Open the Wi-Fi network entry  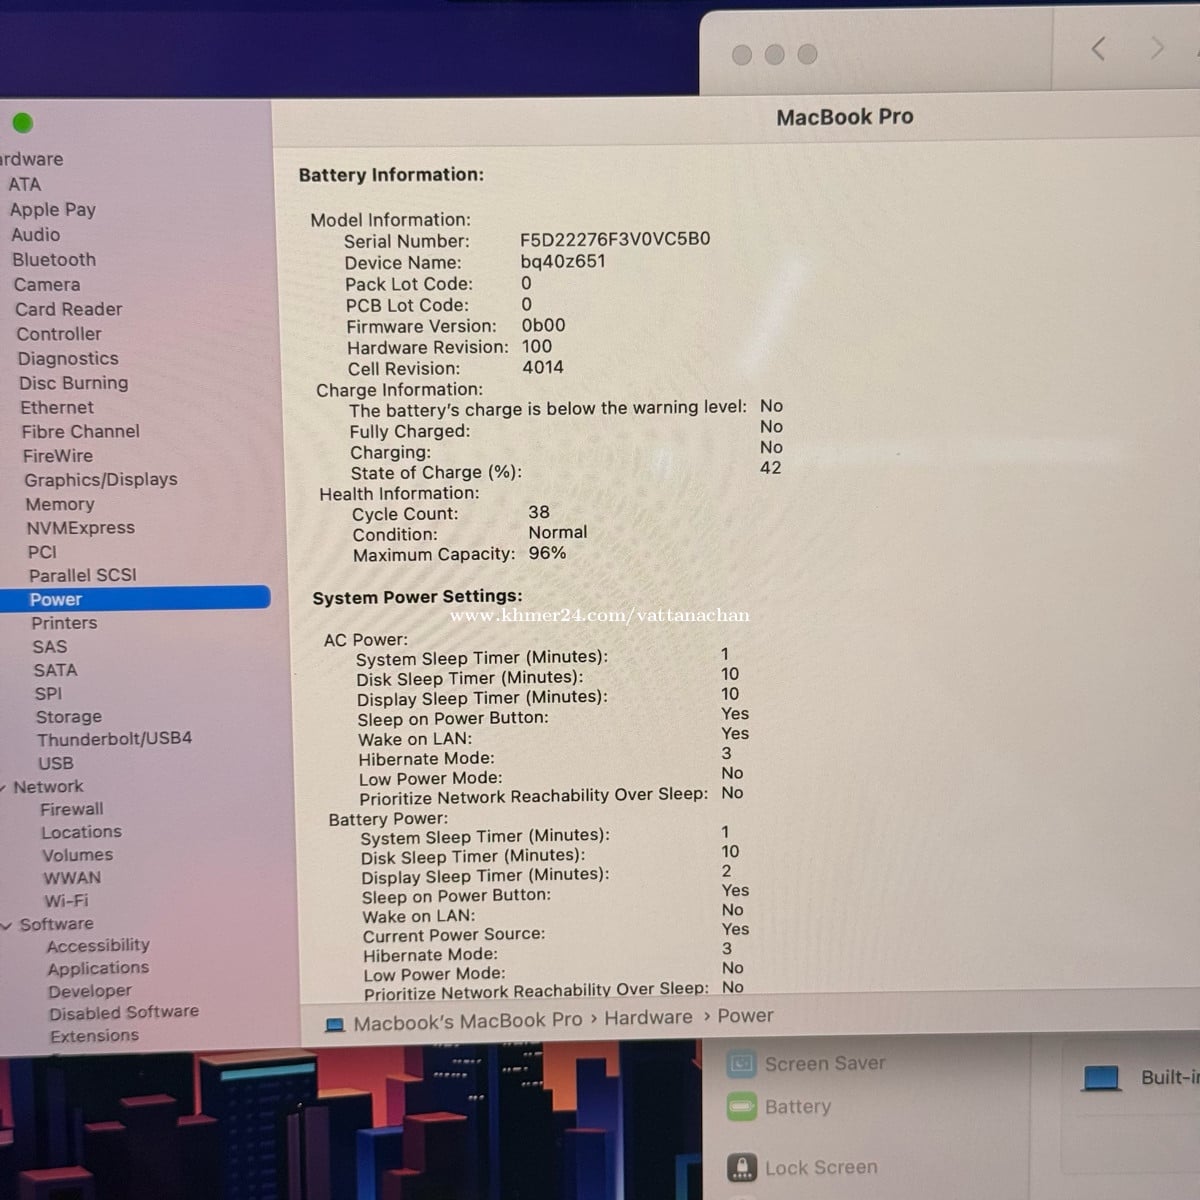pyautogui.click(x=66, y=900)
